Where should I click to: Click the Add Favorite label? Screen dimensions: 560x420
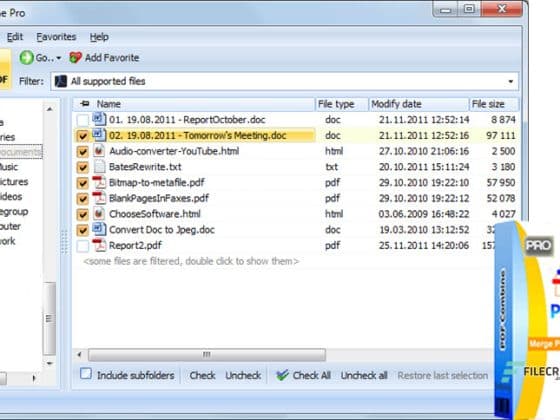pyautogui.click(x=112, y=58)
